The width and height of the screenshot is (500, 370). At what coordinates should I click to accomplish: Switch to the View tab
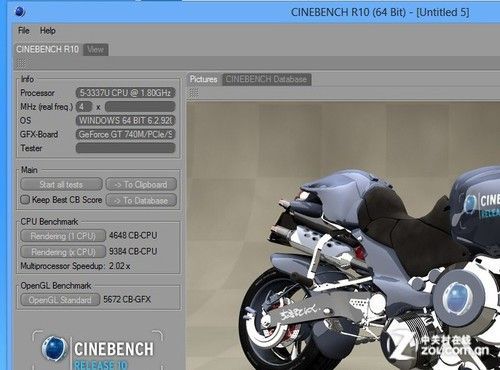click(x=95, y=50)
